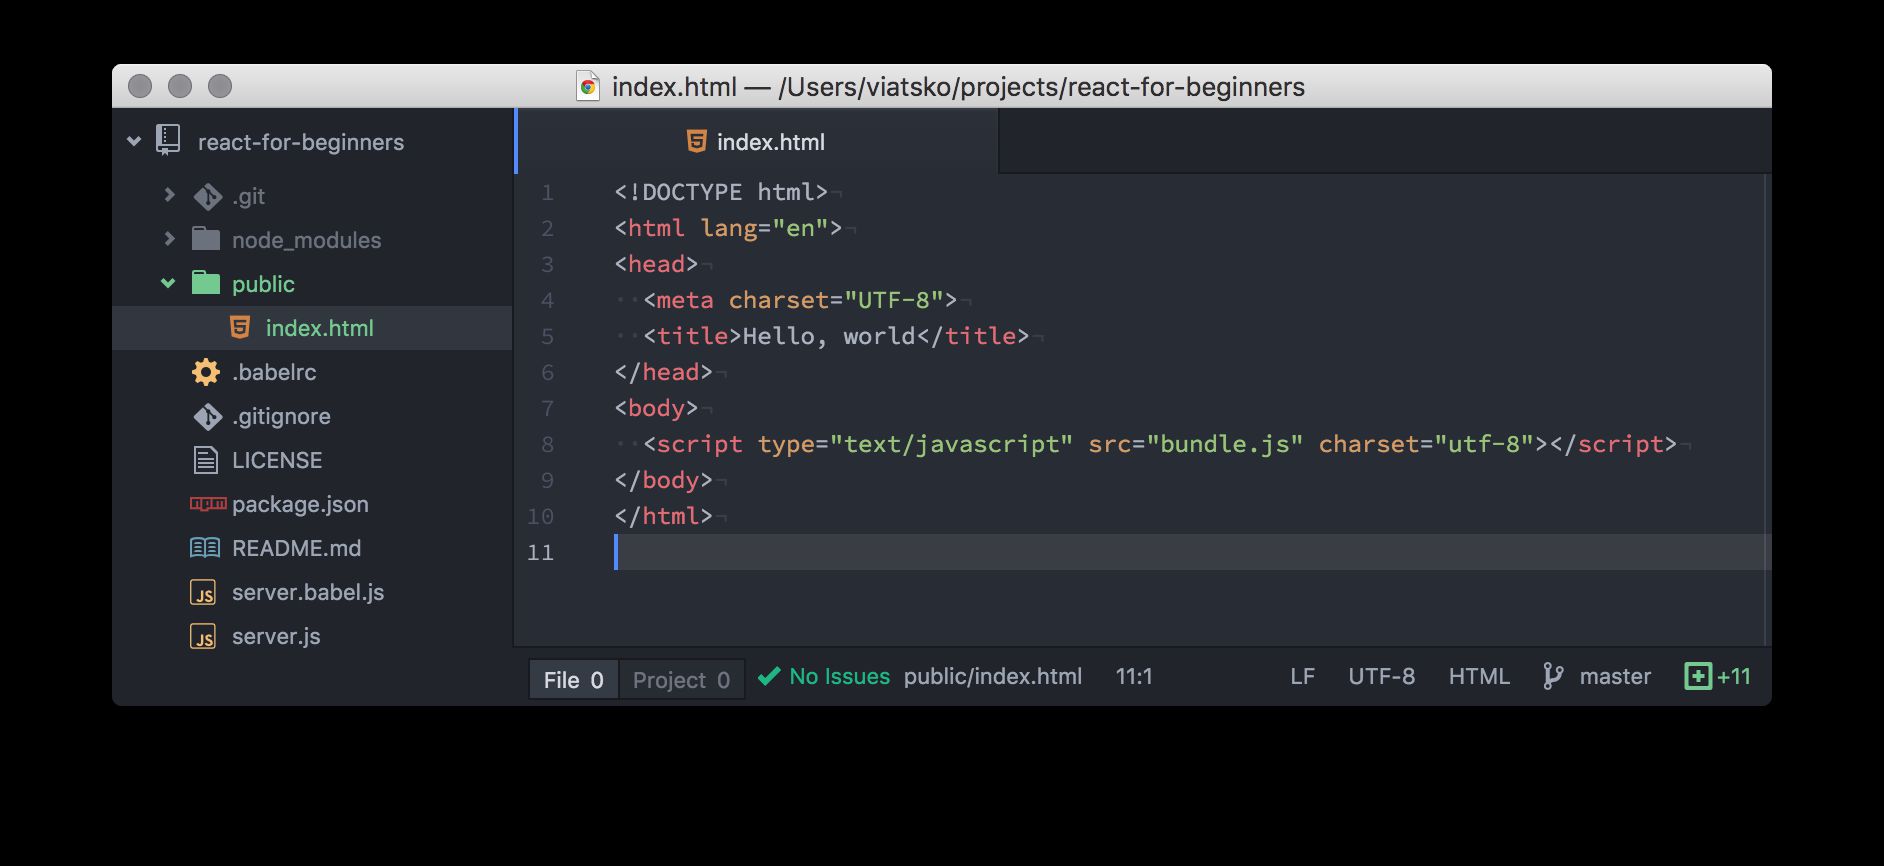The width and height of the screenshot is (1884, 866).
Task: Click the master branch name
Action: tap(1615, 677)
